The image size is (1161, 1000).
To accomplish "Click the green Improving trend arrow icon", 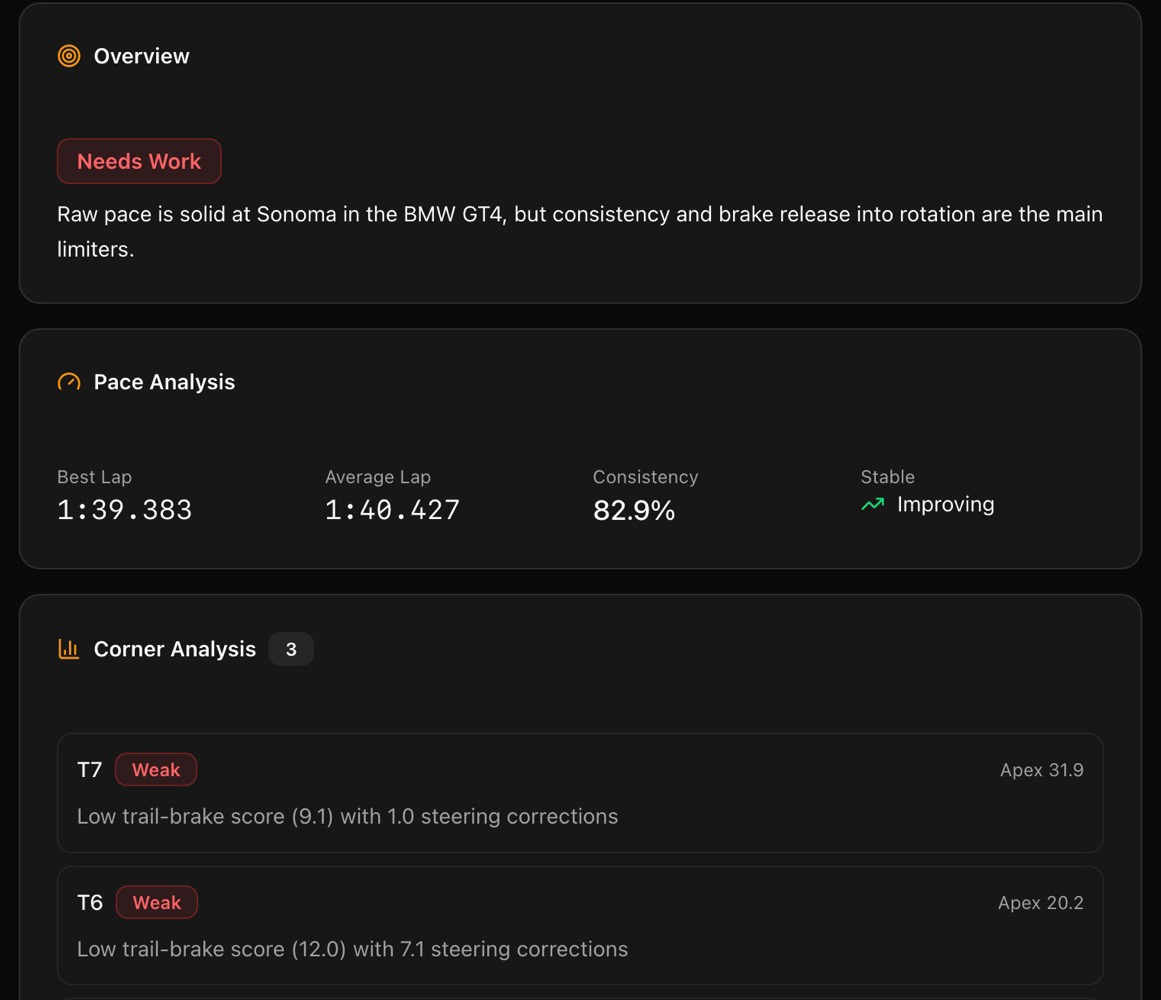I will (x=873, y=505).
